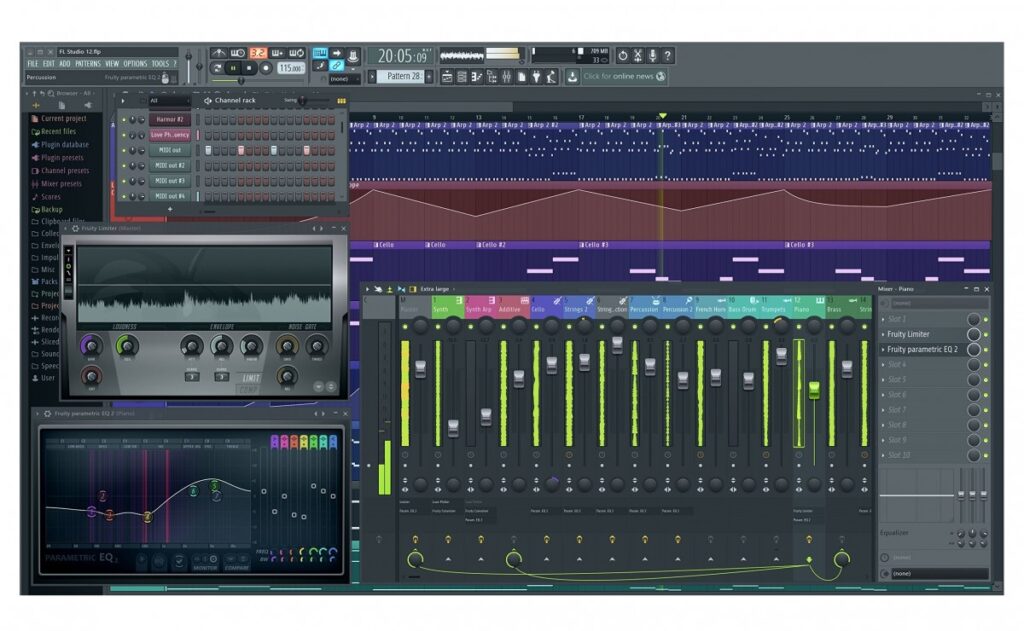
Task: Open the OPTIONS menu
Action: coord(135,63)
